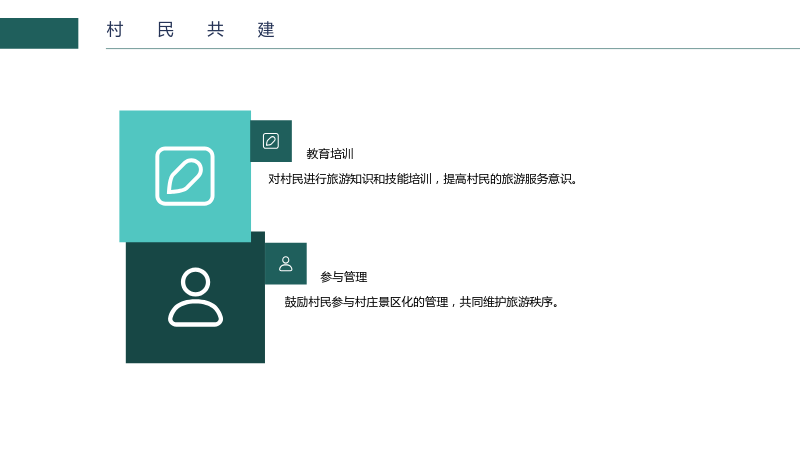Click the dark green block left of title
800x450 pixels.
click(x=39, y=33)
